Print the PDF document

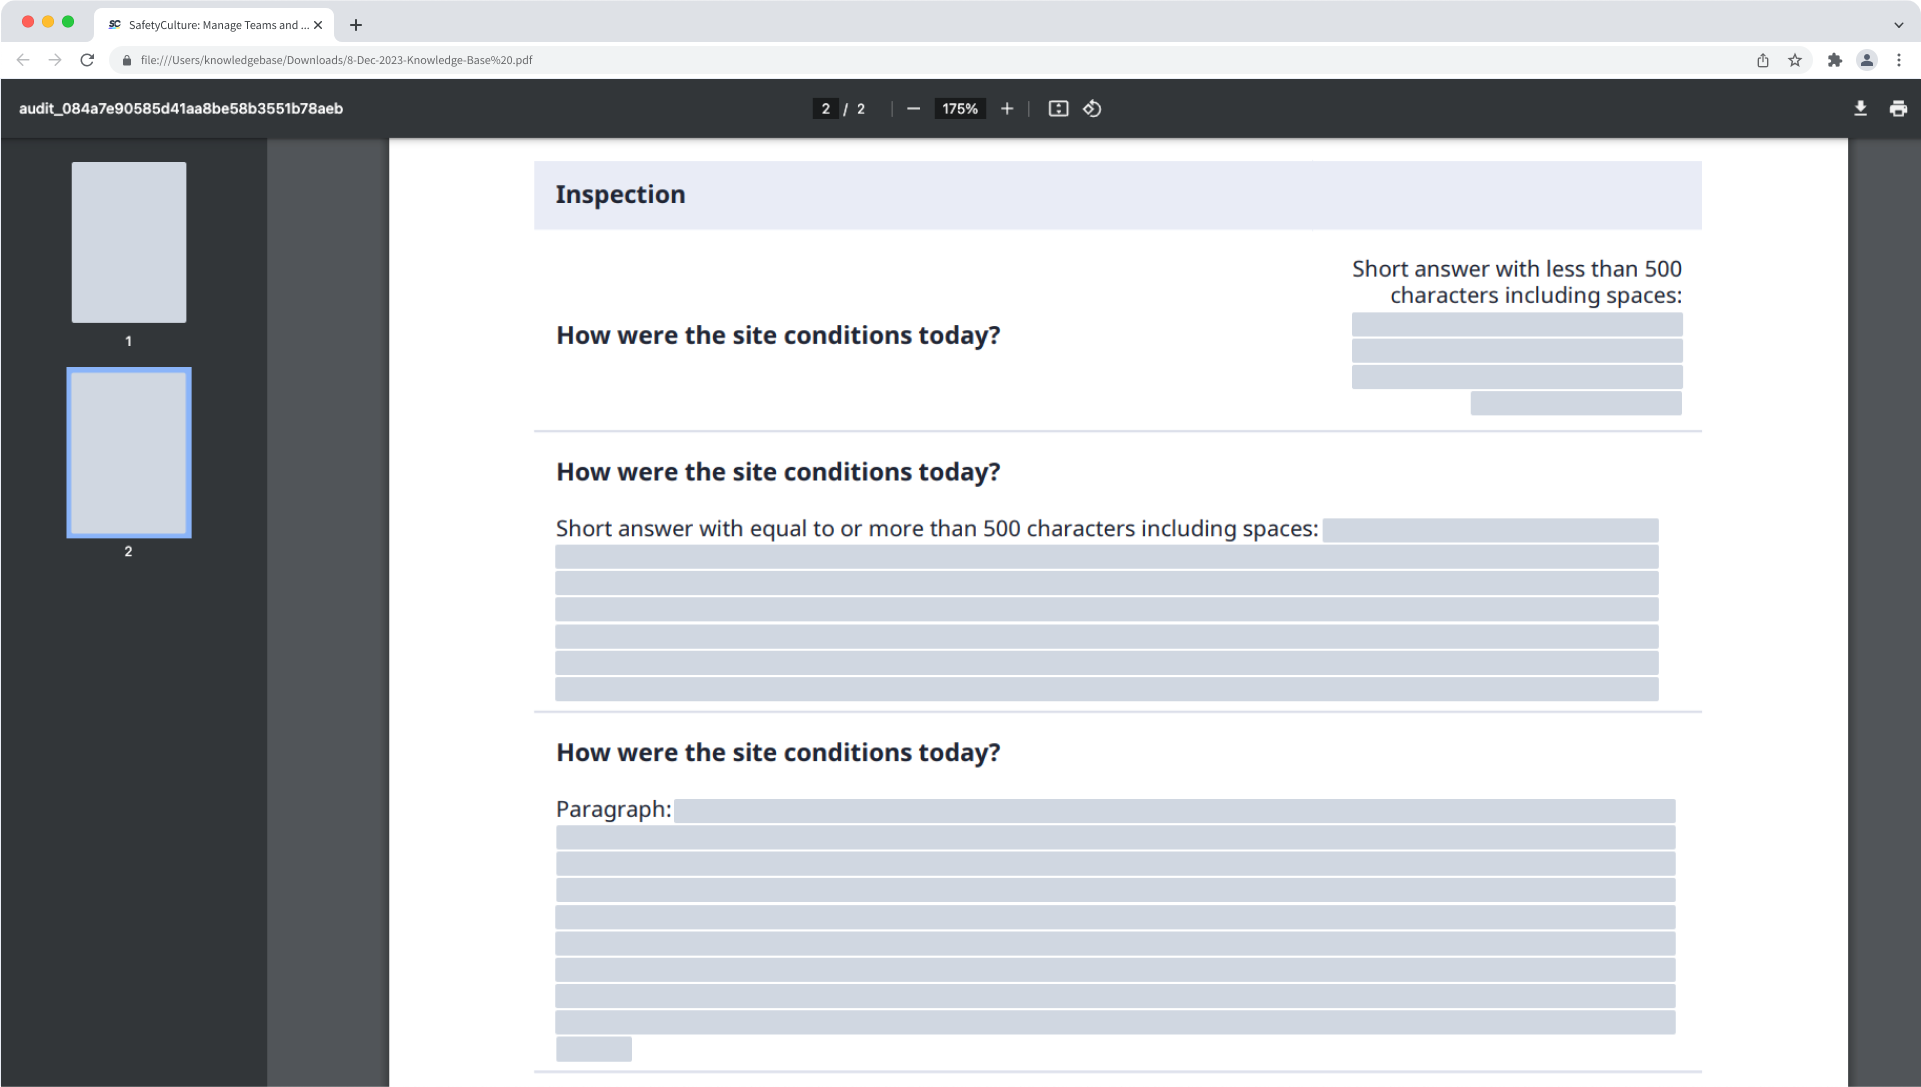(1898, 108)
